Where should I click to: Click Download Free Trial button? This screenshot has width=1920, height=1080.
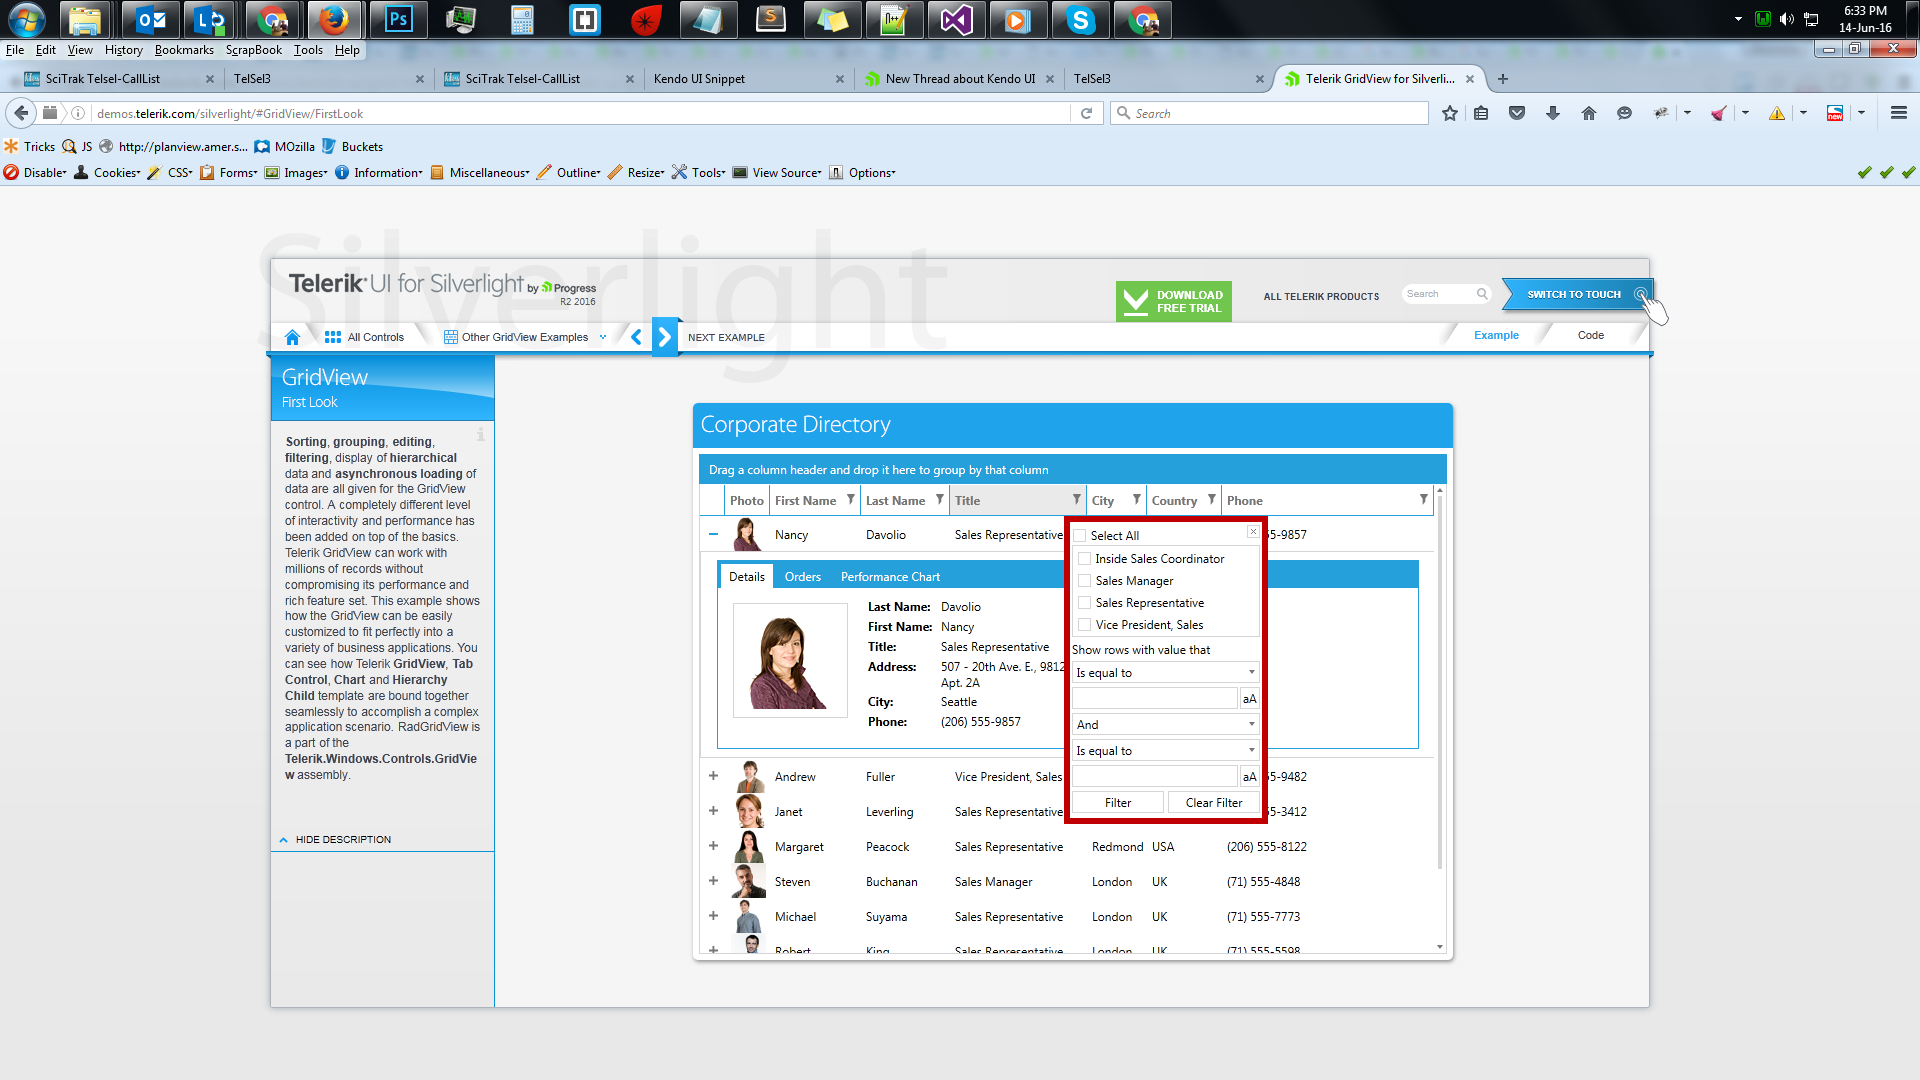1173,301
